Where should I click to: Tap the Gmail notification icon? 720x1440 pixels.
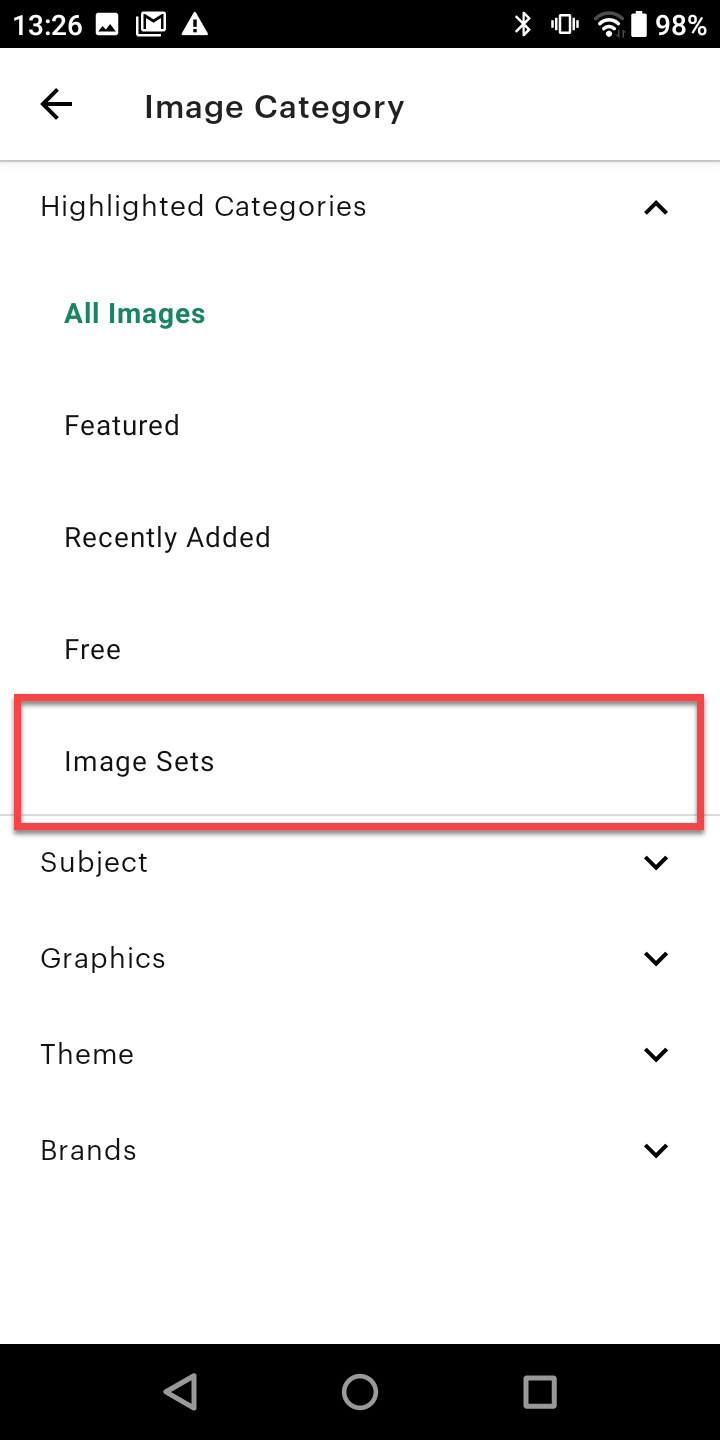[x=151, y=25]
